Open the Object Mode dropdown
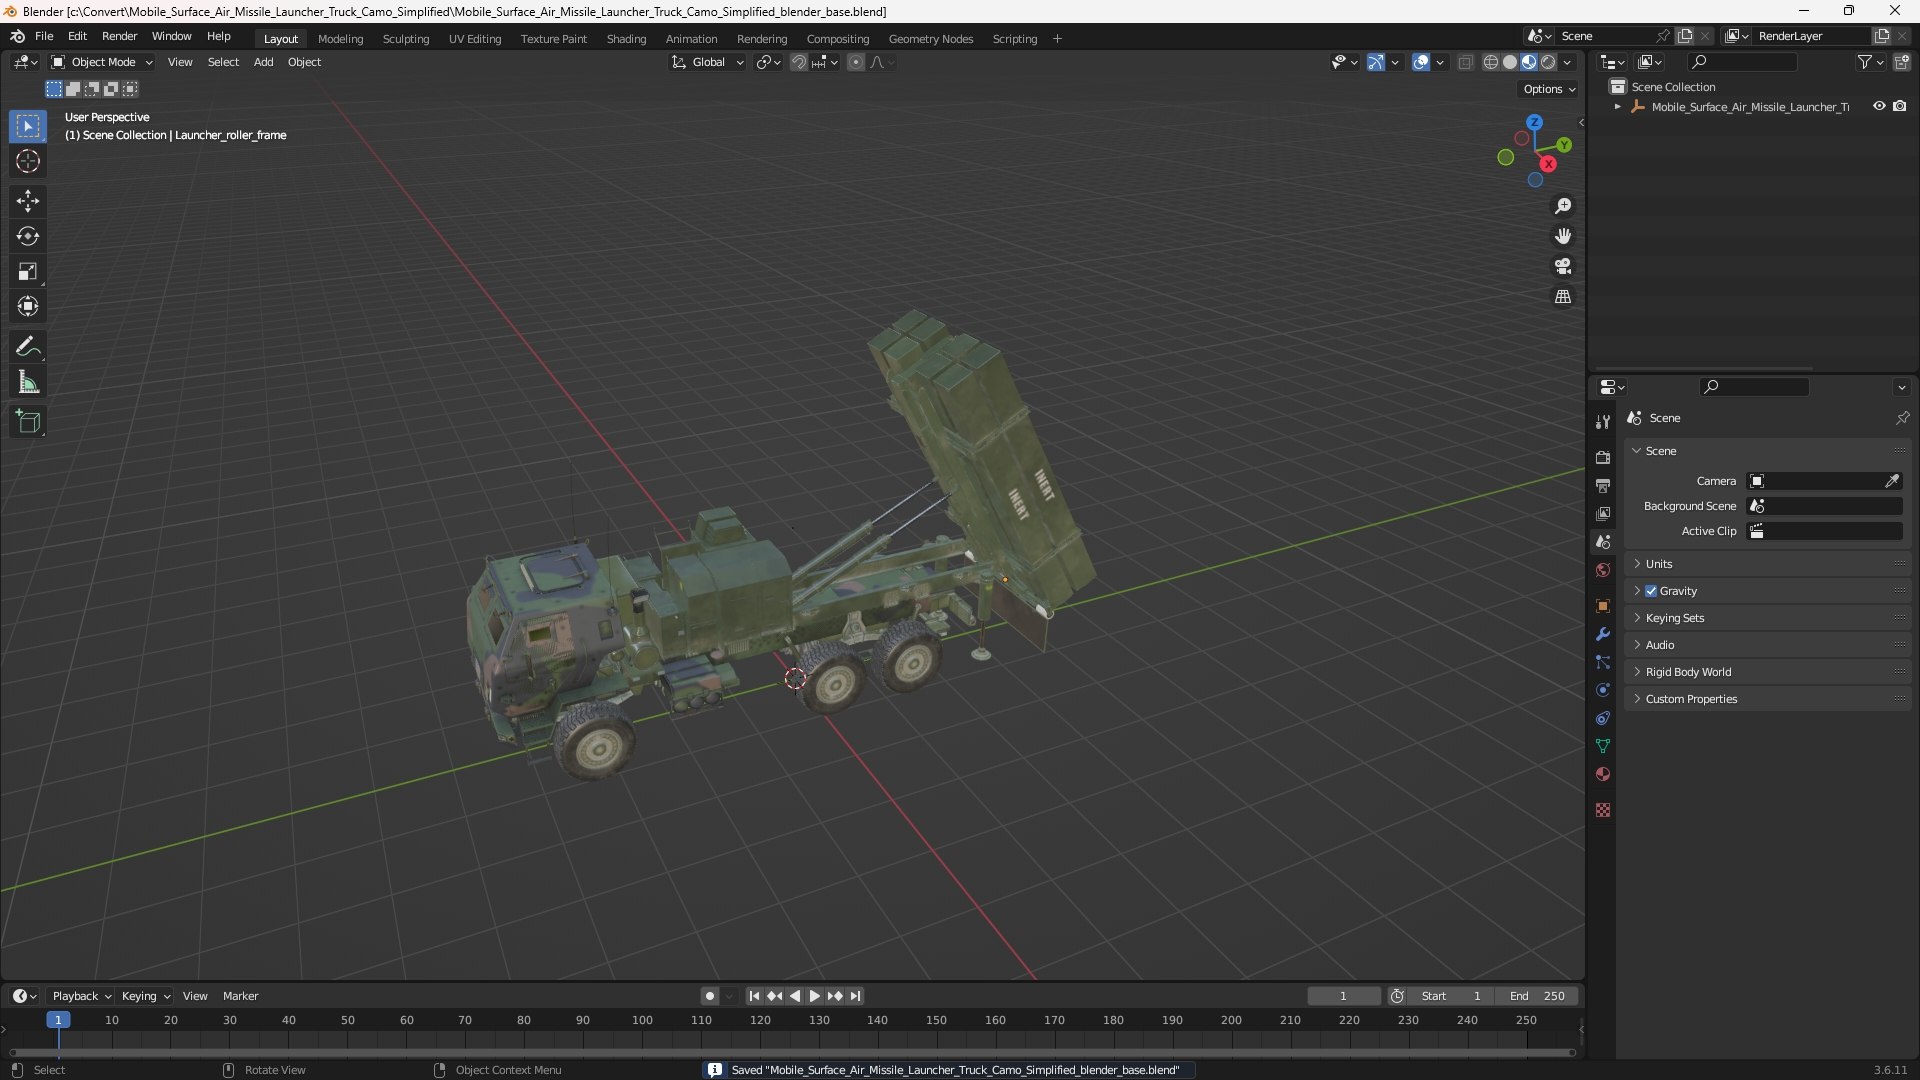This screenshot has height=1080, width=1920. [x=102, y=62]
